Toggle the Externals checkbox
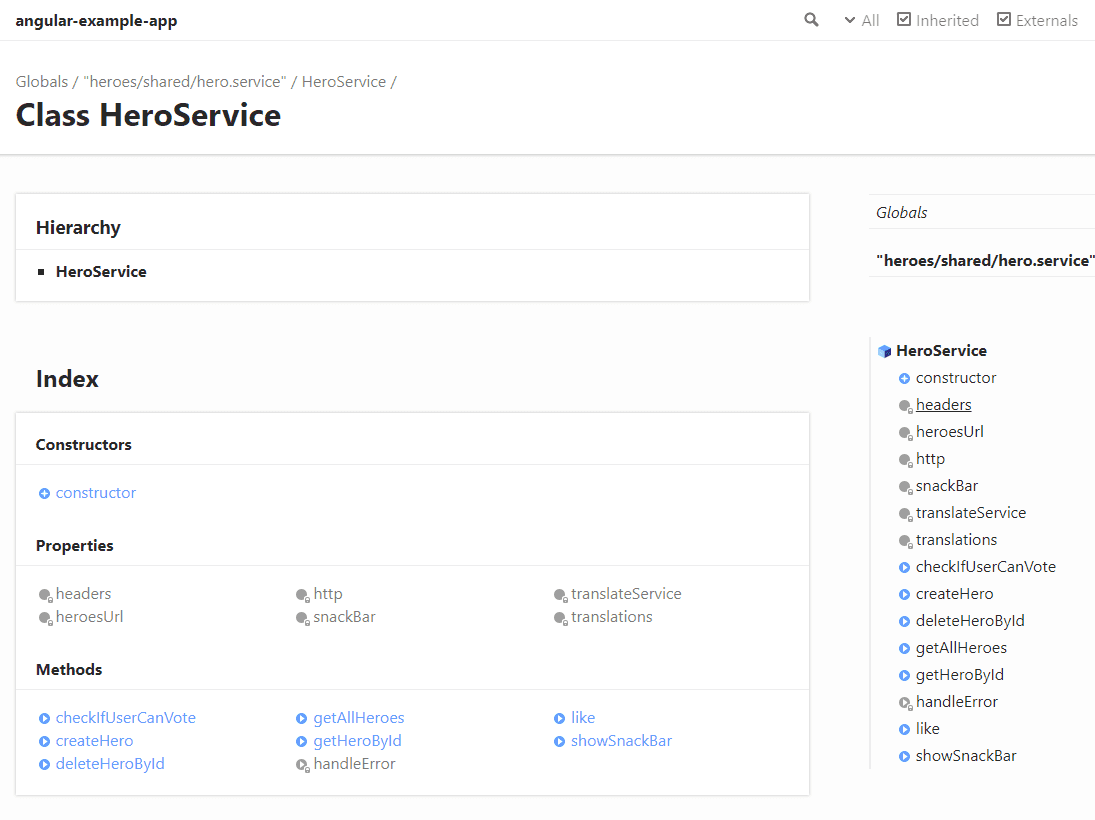Image resolution: width=1095 pixels, height=820 pixels. pos(1004,20)
